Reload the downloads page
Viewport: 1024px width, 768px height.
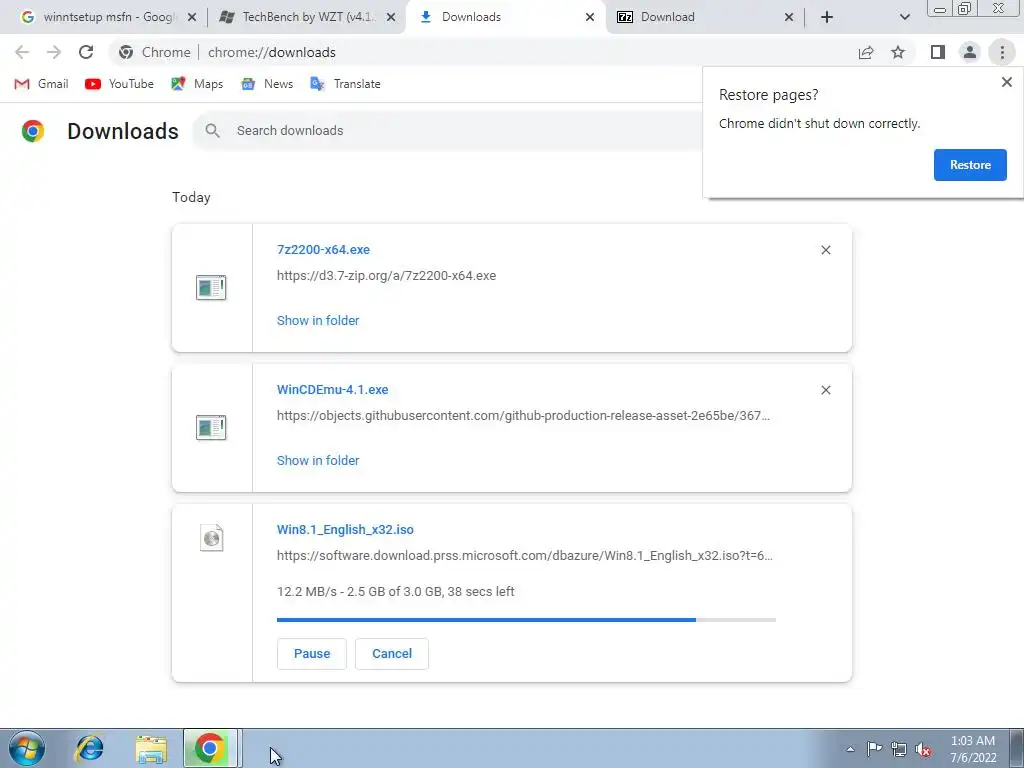point(86,52)
